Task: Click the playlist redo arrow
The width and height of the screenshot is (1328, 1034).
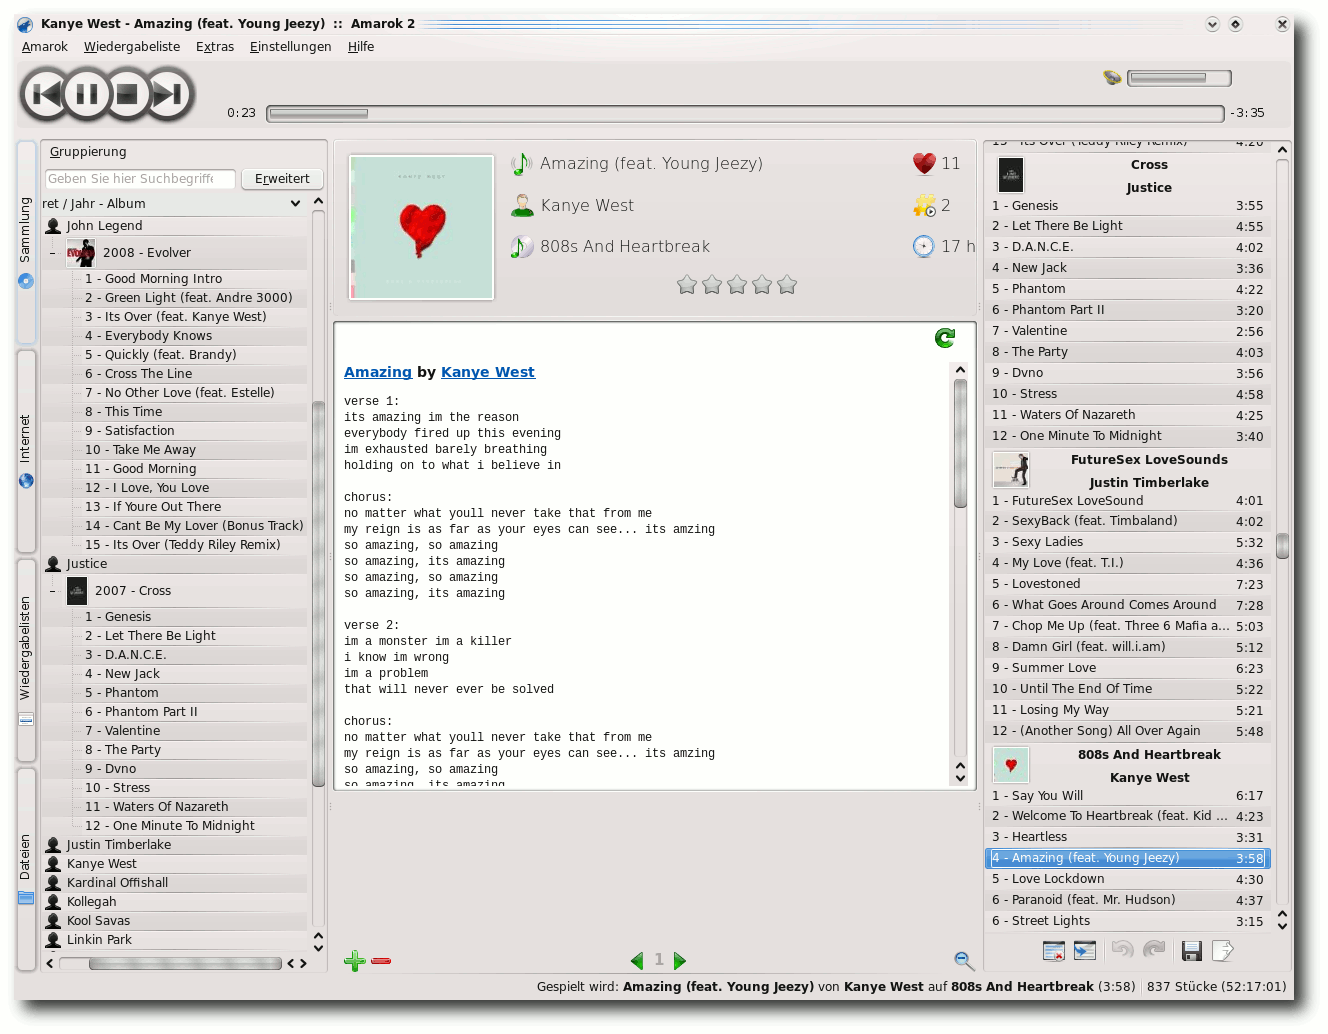Action: coord(1154,950)
